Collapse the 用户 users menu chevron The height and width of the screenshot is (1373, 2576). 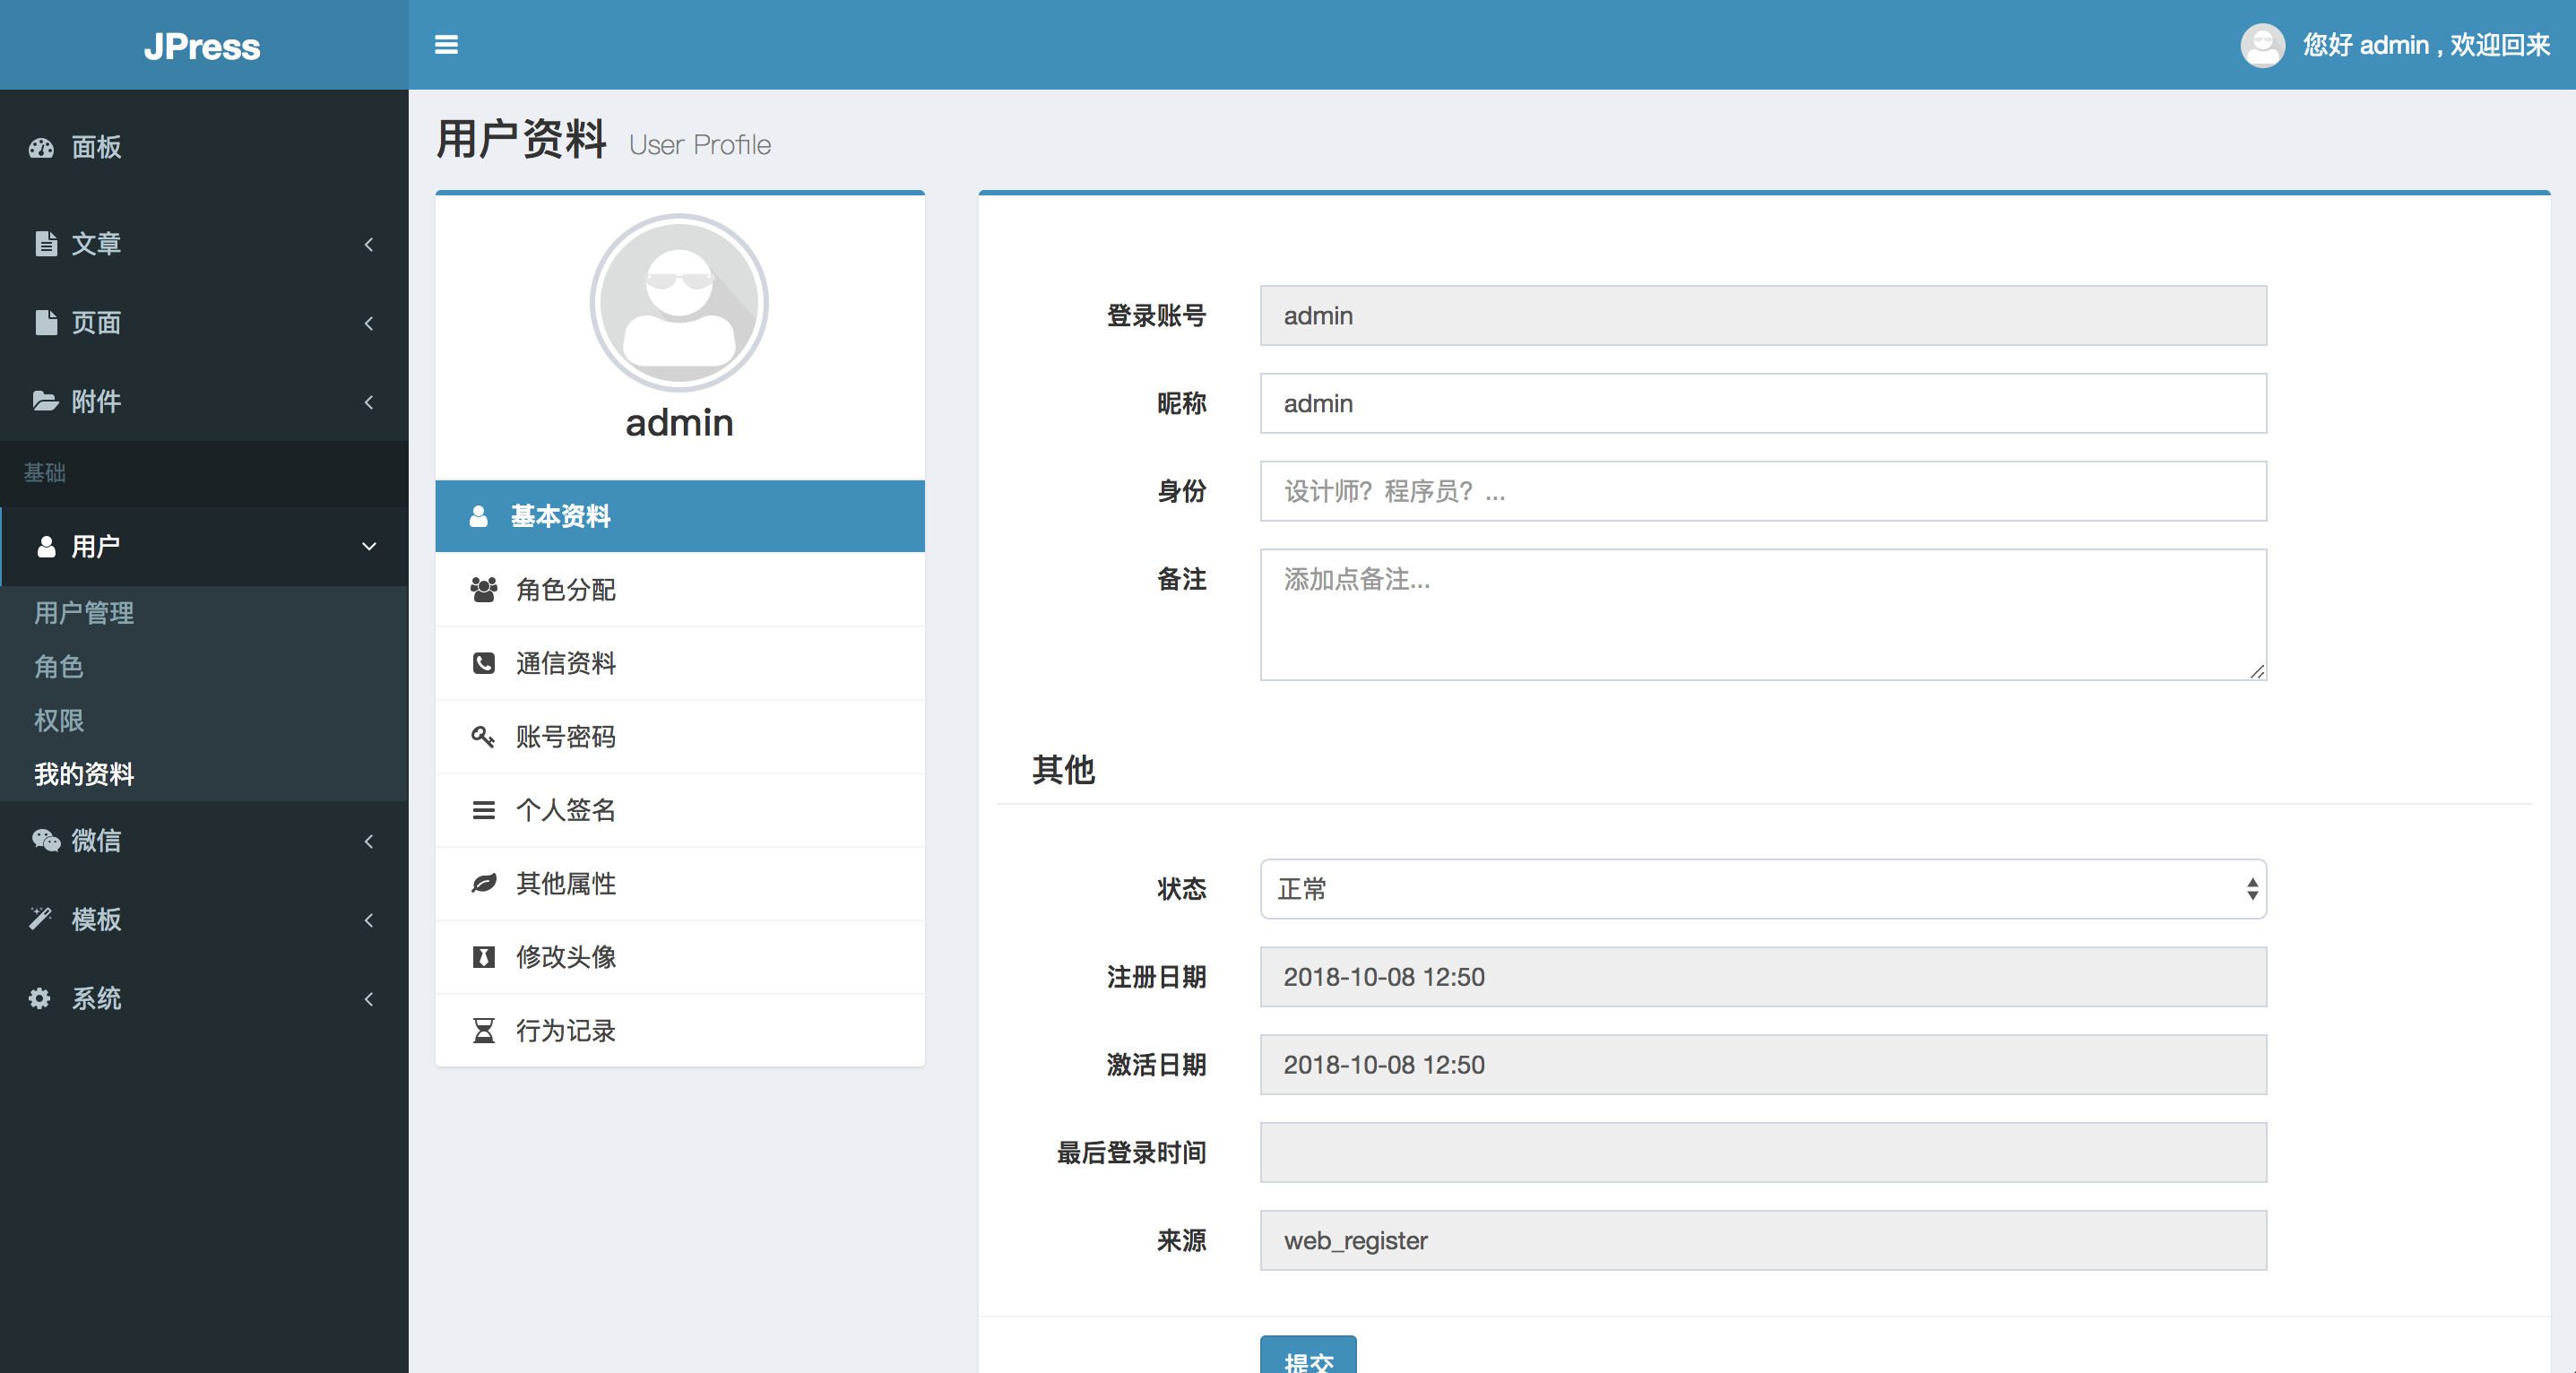(369, 546)
